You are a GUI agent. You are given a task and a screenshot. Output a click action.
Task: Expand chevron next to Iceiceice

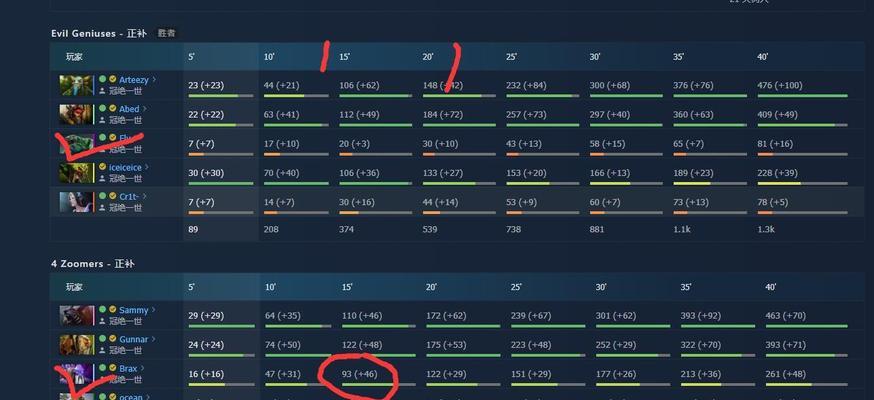(x=147, y=167)
